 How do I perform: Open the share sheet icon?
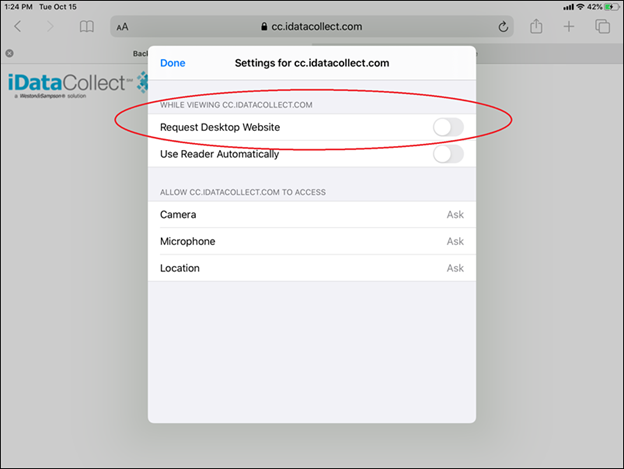[536, 26]
